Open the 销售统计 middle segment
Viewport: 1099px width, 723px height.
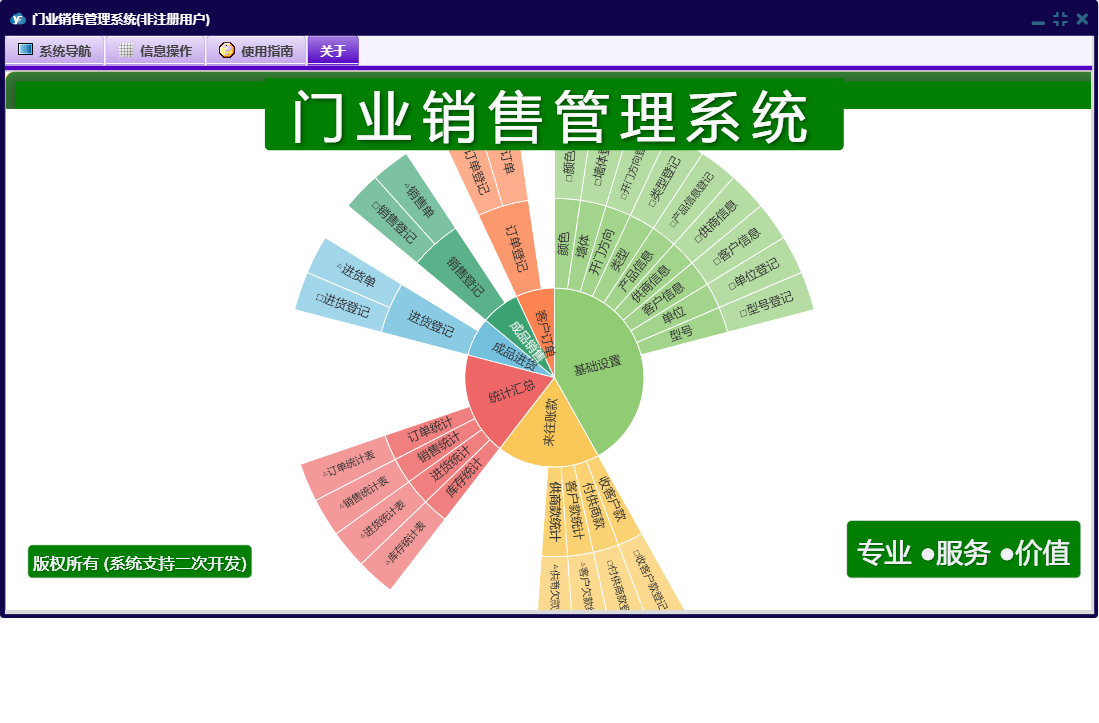[439, 446]
